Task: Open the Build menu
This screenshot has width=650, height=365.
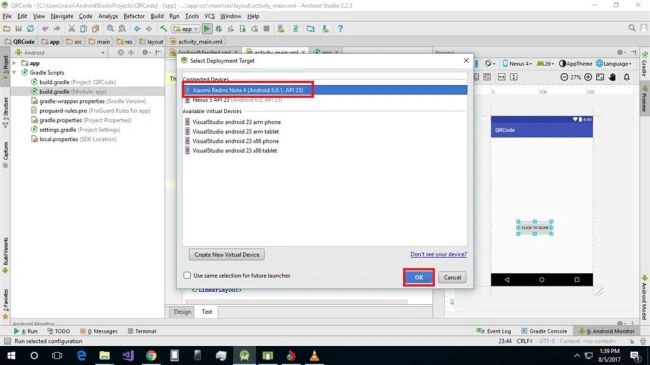Action: [x=157, y=16]
